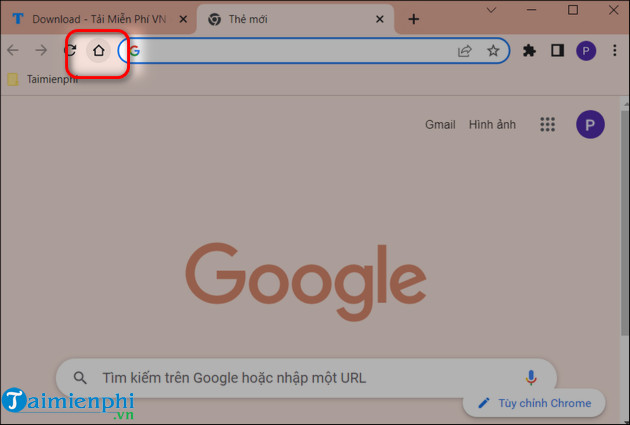
Task: Open the toolbar profile avatar P
Action: (x=586, y=51)
